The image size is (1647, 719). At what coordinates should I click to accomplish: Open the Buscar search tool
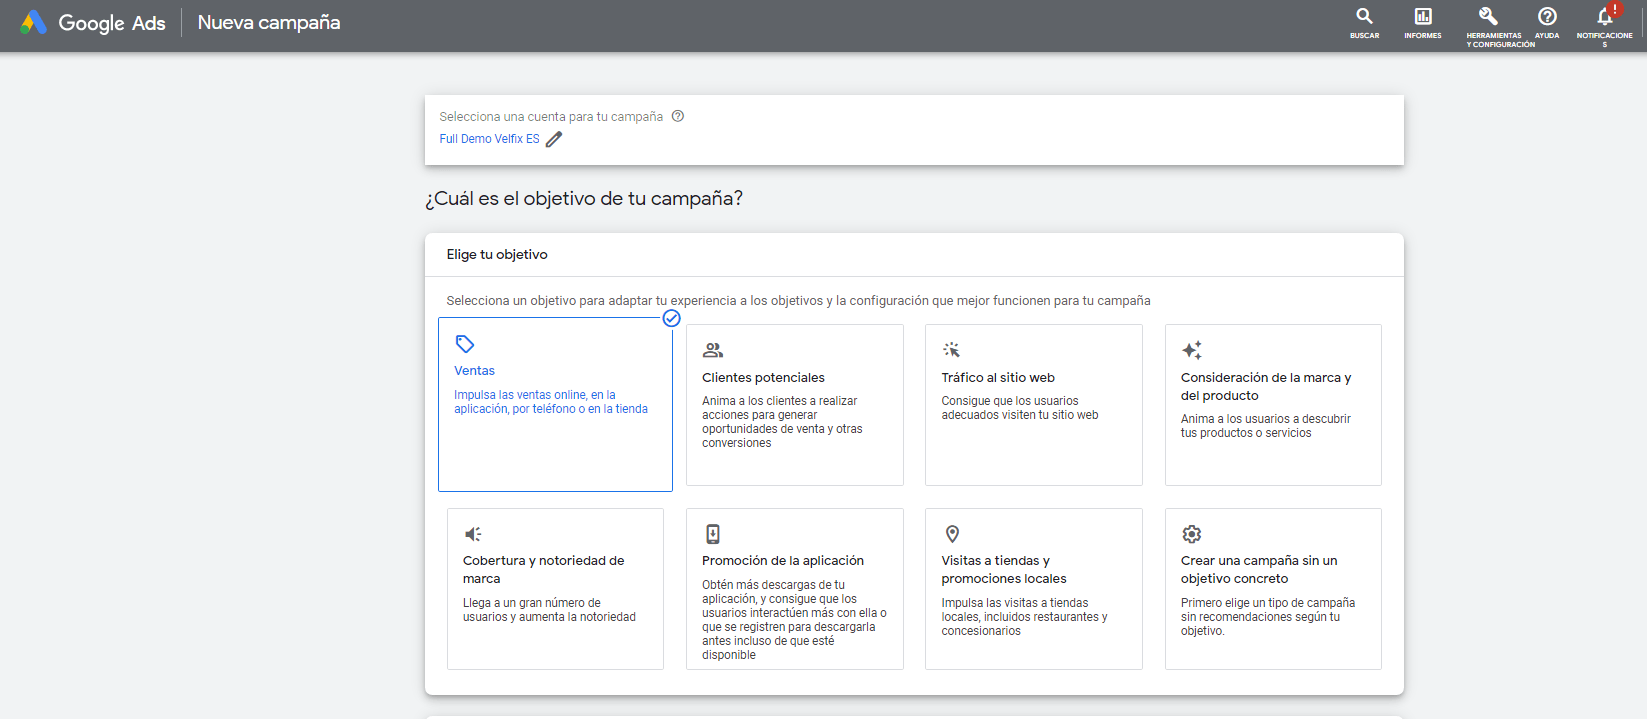1364,17
